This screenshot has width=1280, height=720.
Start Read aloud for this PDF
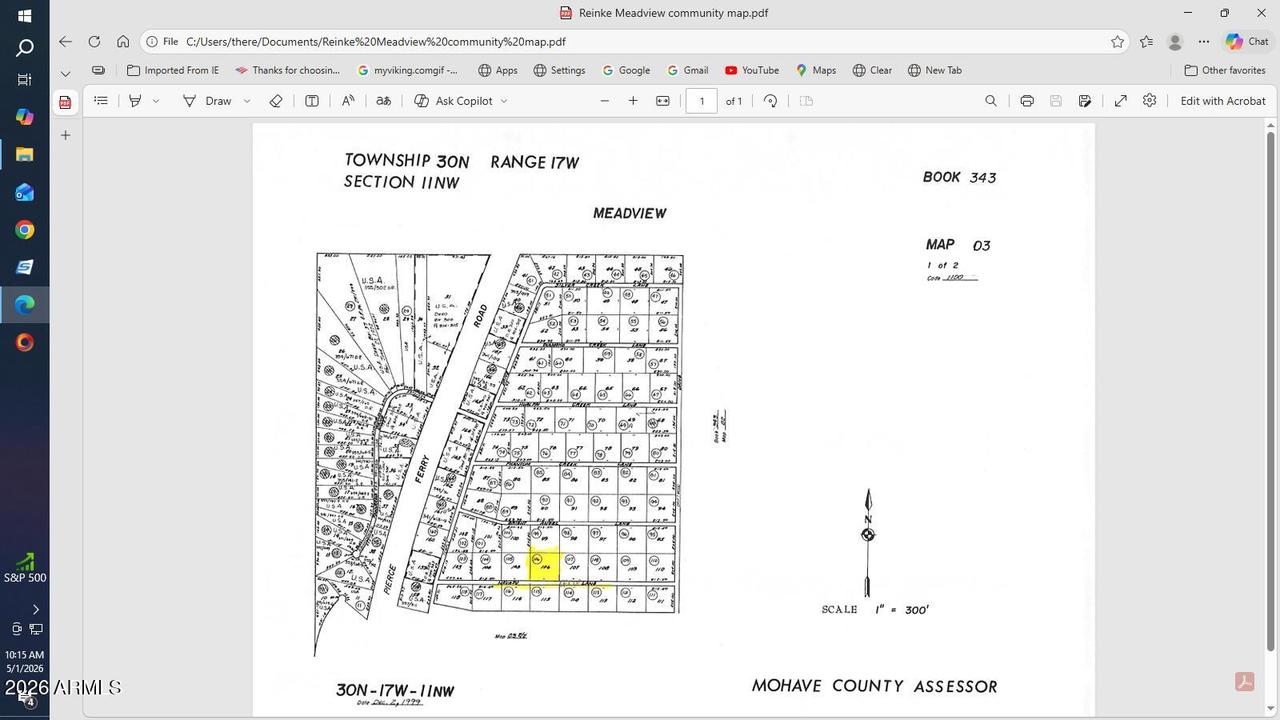pos(348,101)
